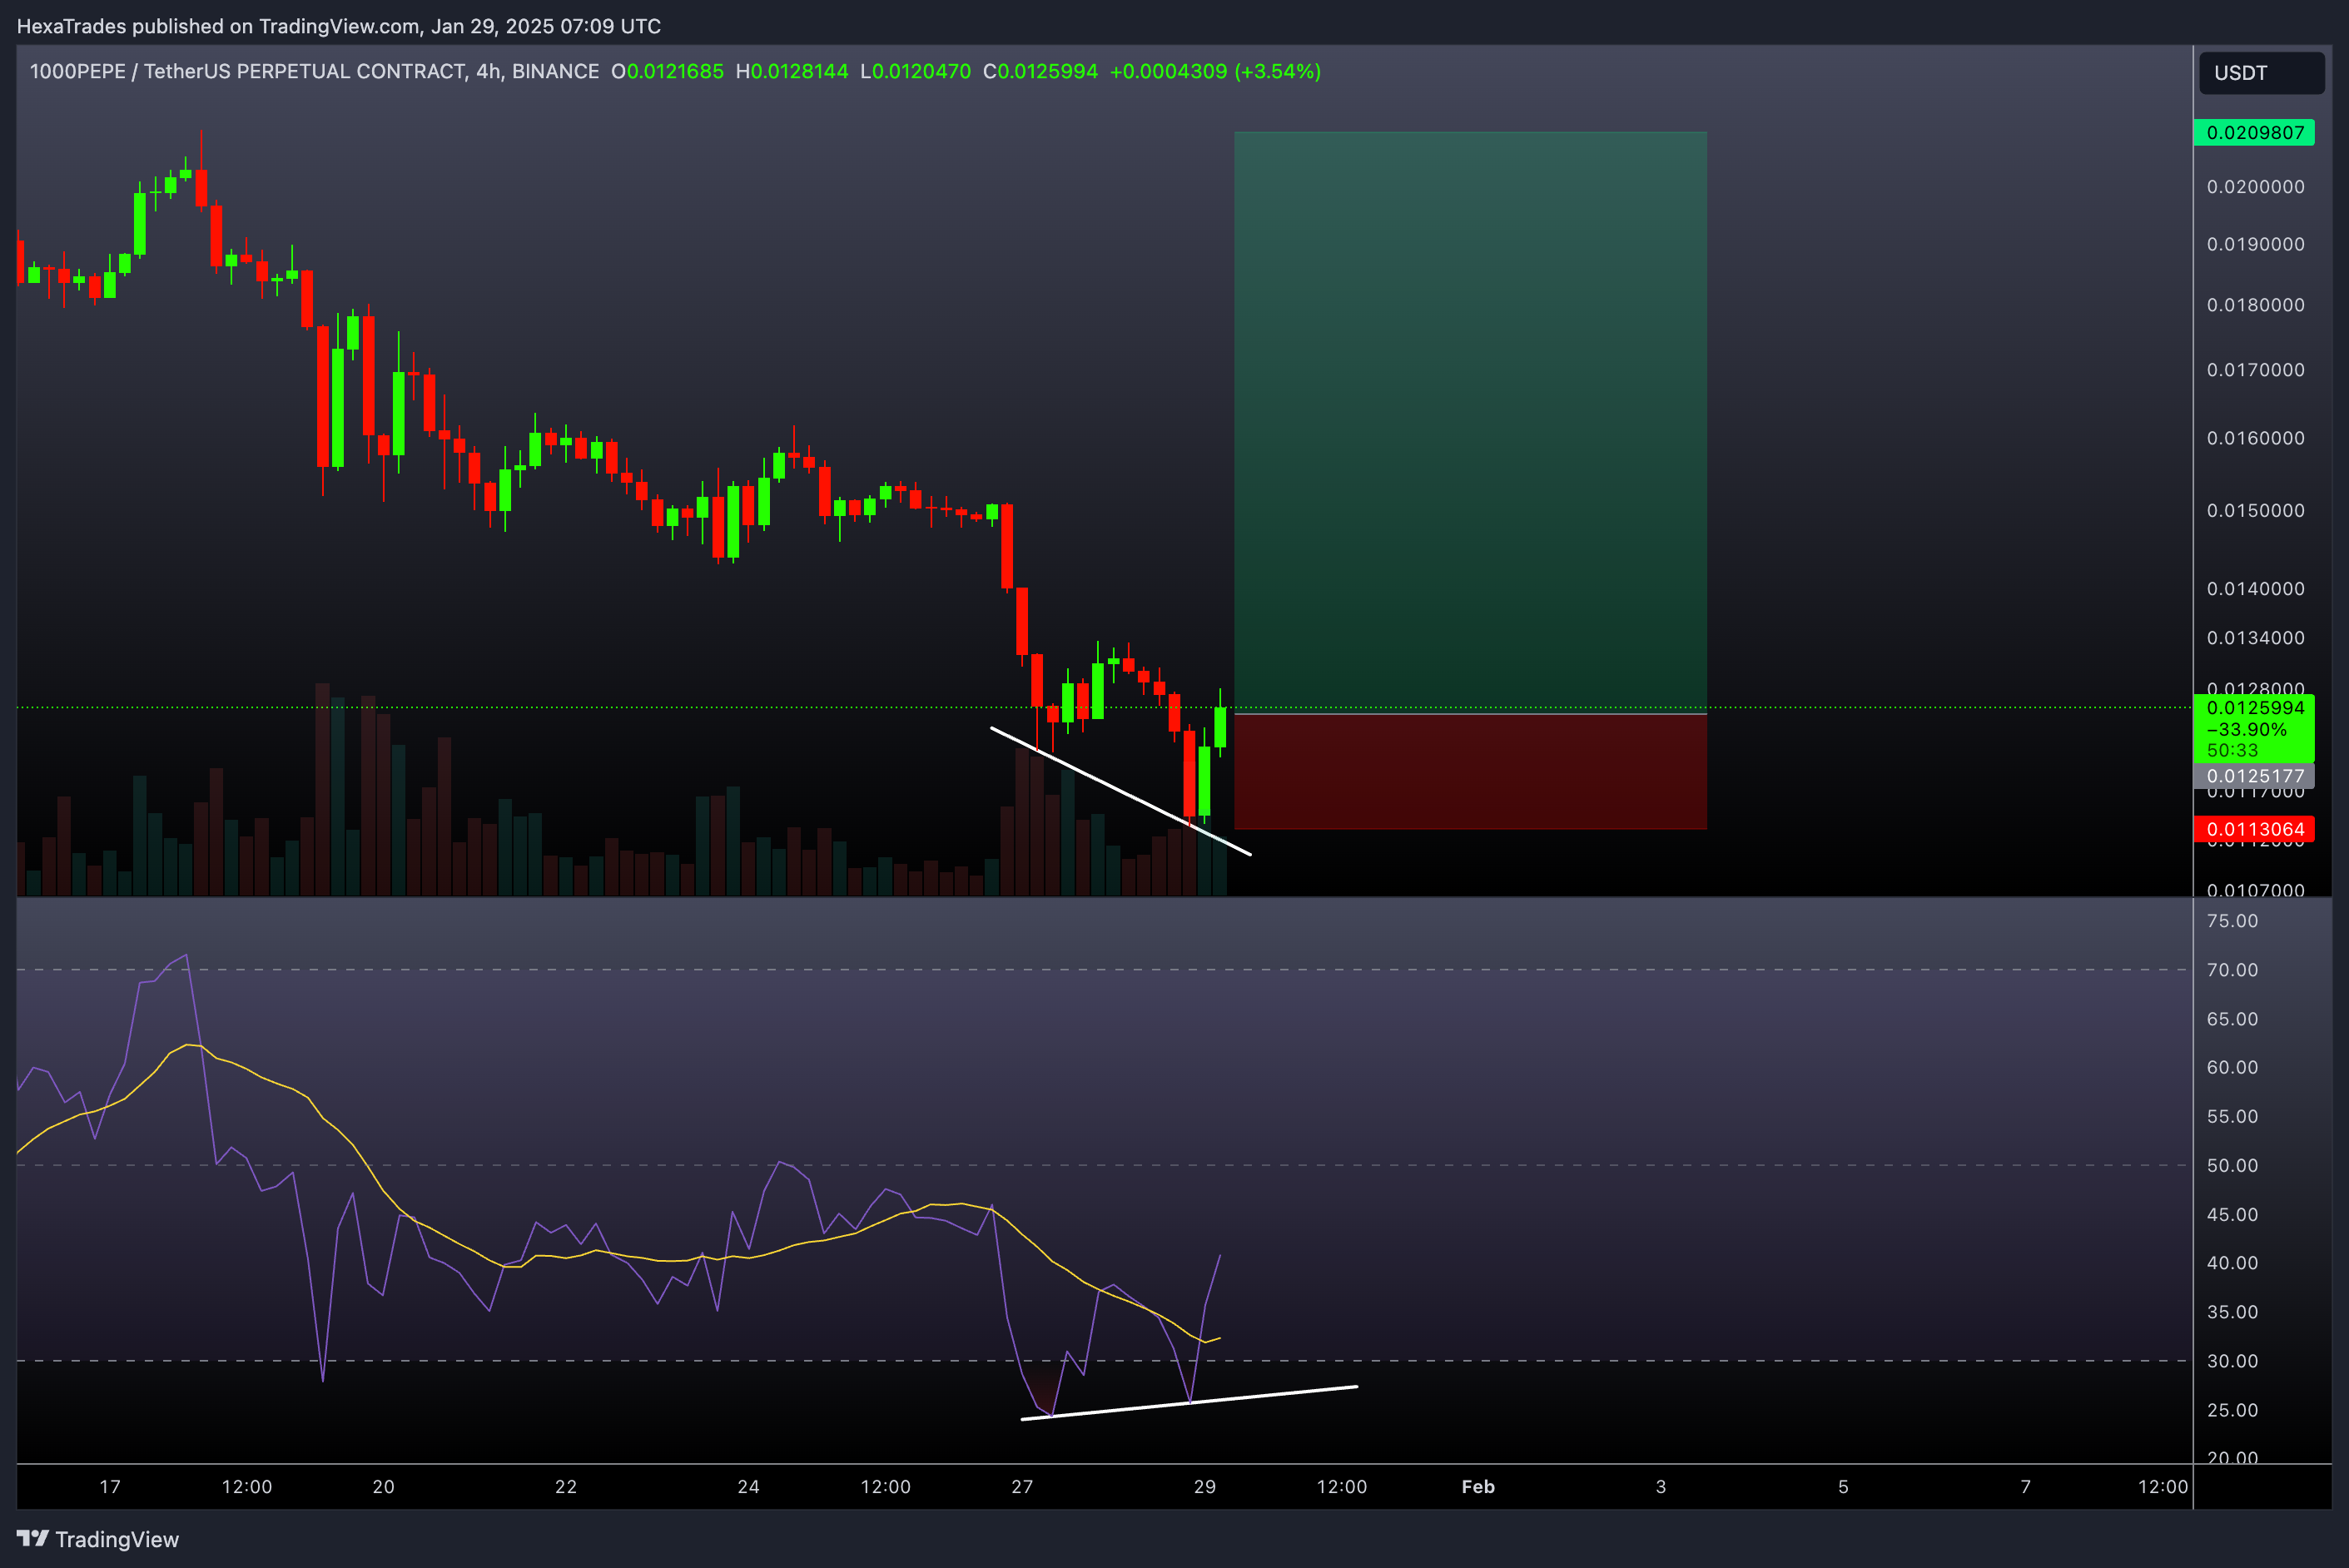Screen dimensions: 2349x1568
Task: Click the high value H0.0128144
Action: pos(792,71)
